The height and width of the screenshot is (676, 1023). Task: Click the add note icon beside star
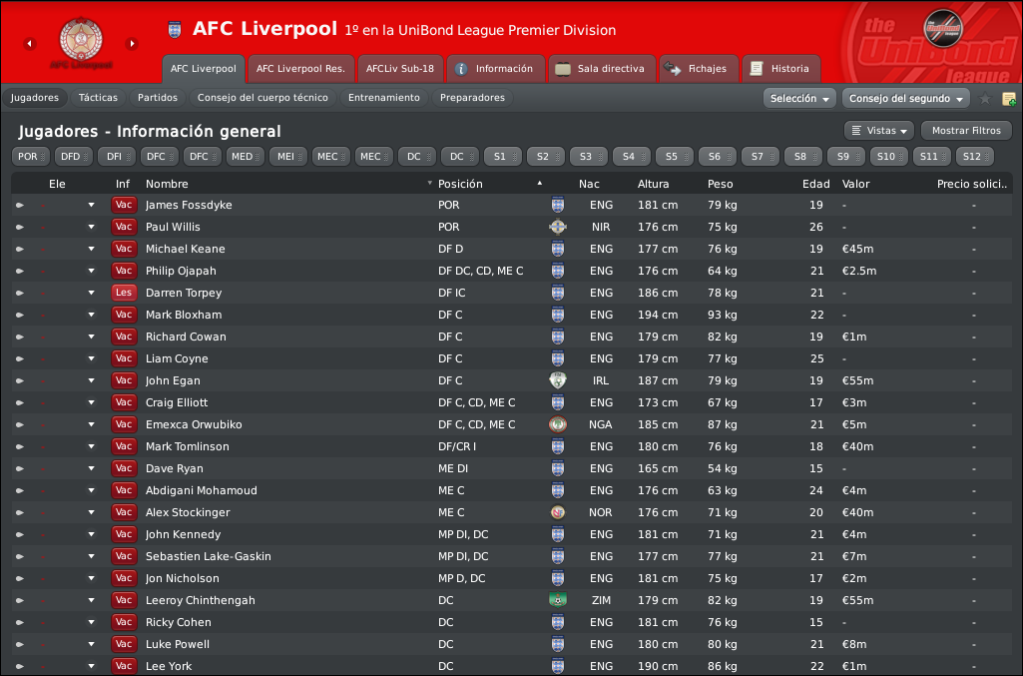click(x=1009, y=99)
